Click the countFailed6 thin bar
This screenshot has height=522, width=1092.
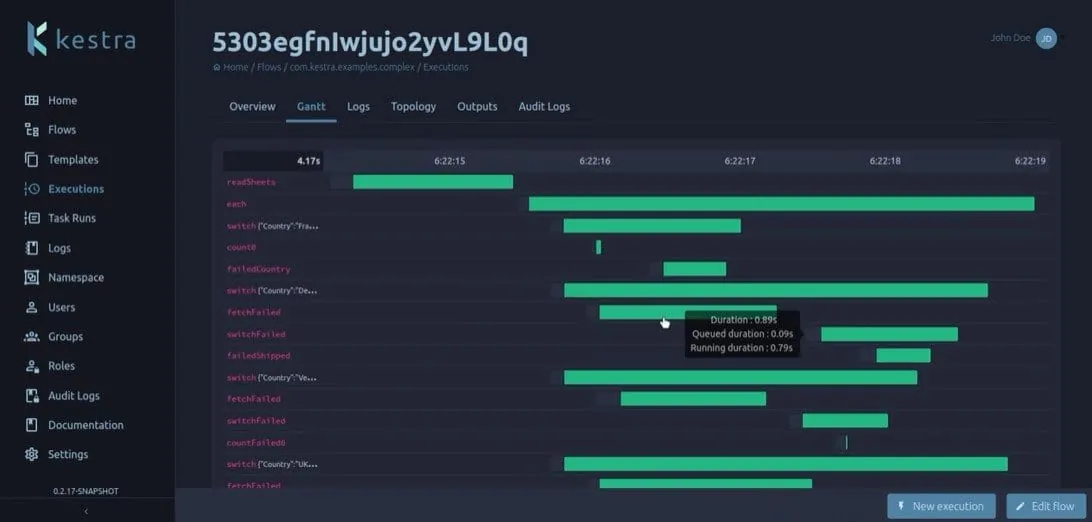point(846,442)
